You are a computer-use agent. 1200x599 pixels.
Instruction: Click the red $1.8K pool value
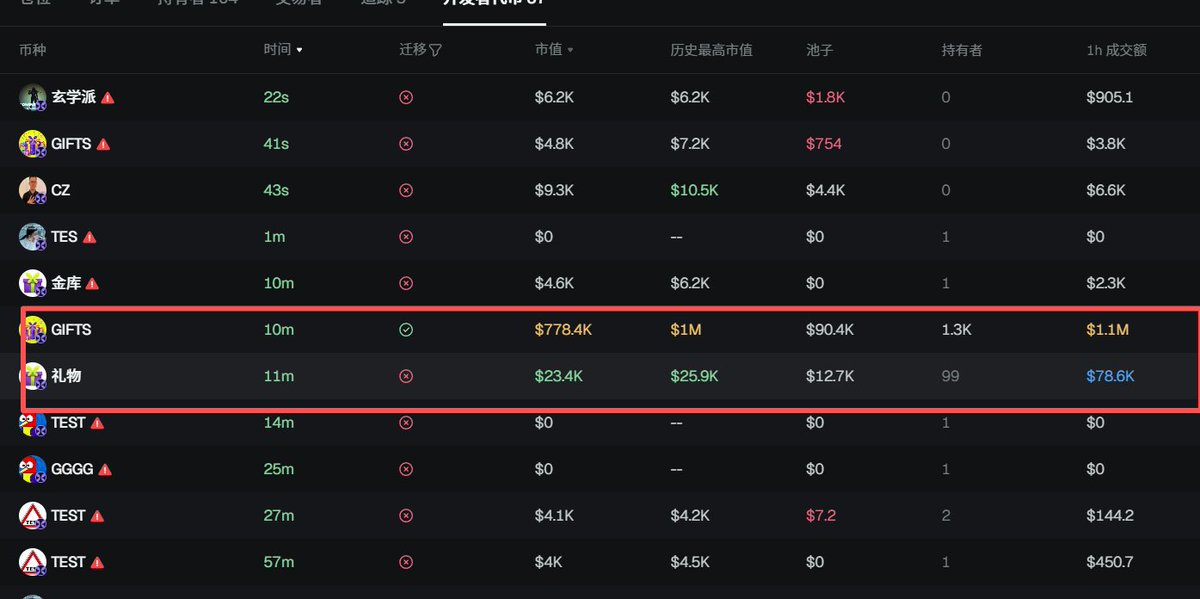(x=825, y=97)
